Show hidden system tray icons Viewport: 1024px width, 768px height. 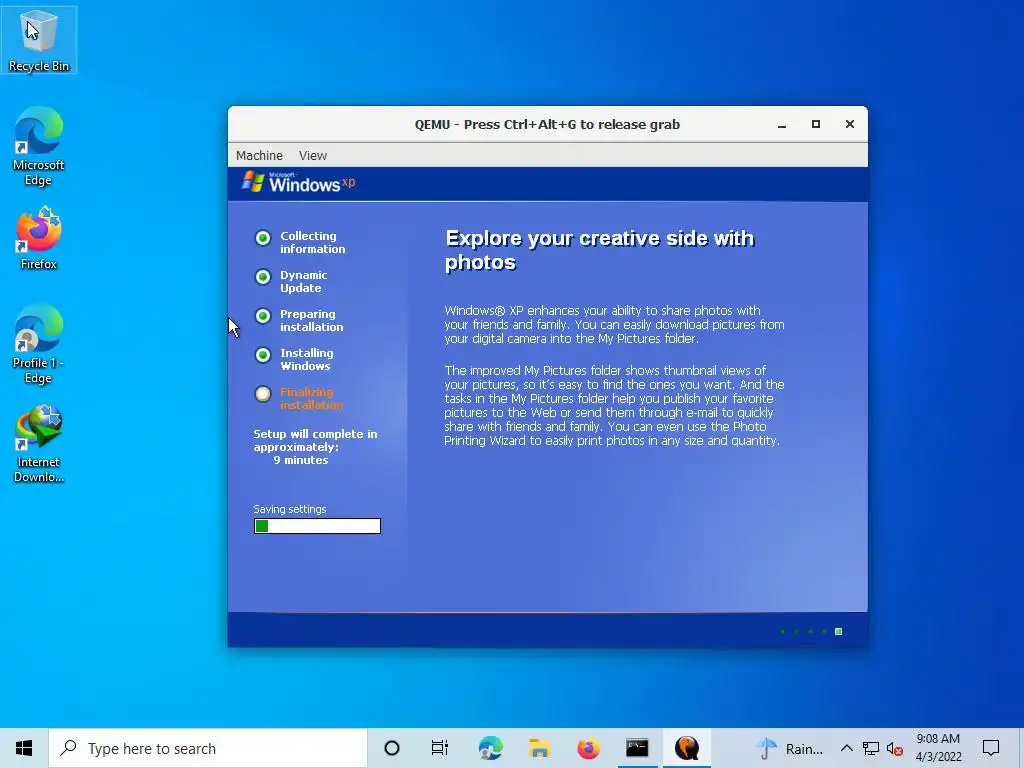click(846, 748)
